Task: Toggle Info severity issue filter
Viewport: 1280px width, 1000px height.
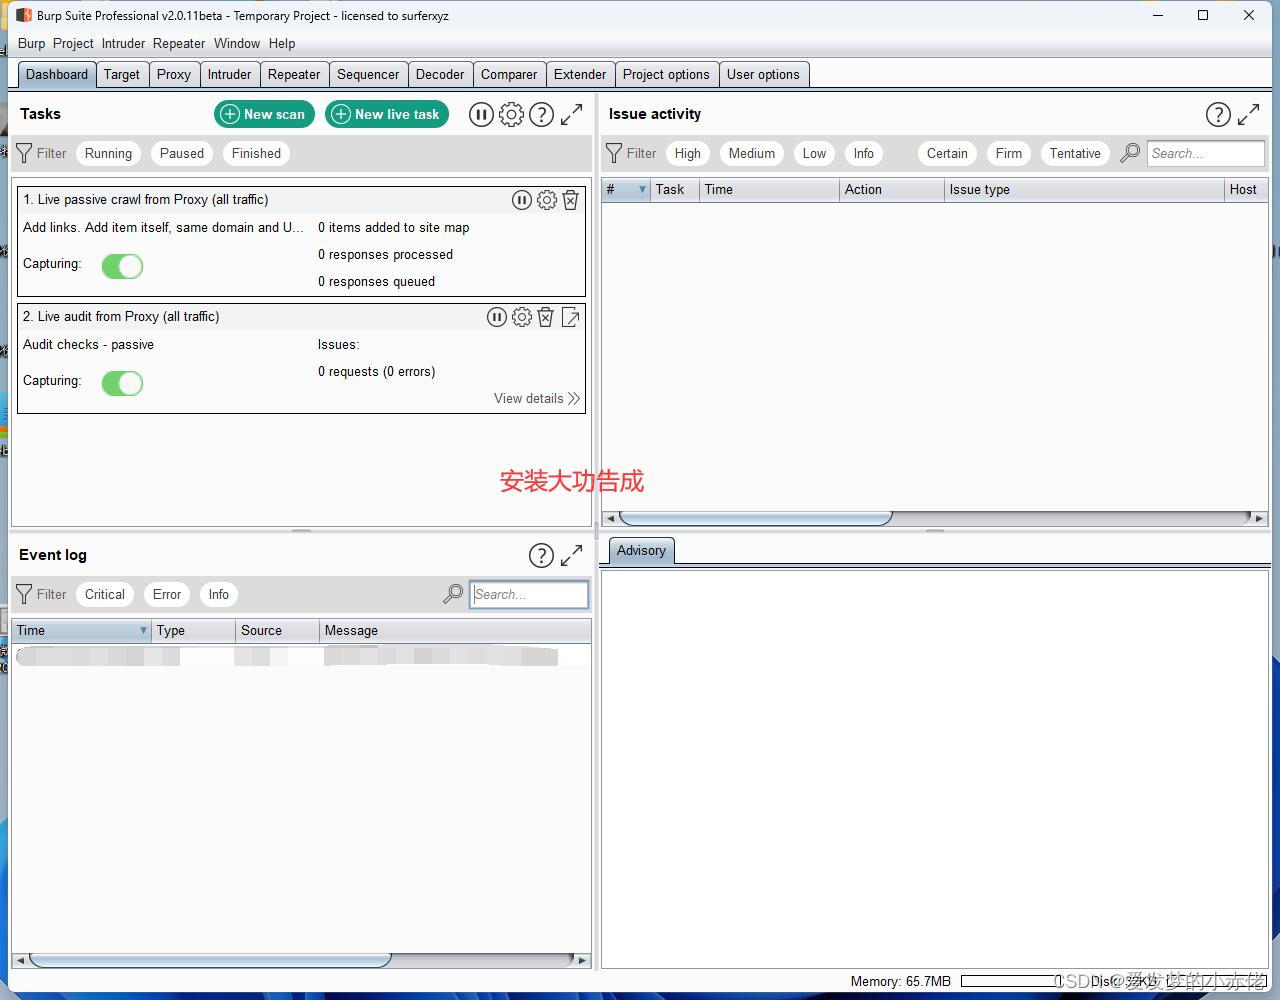Action: tap(864, 153)
